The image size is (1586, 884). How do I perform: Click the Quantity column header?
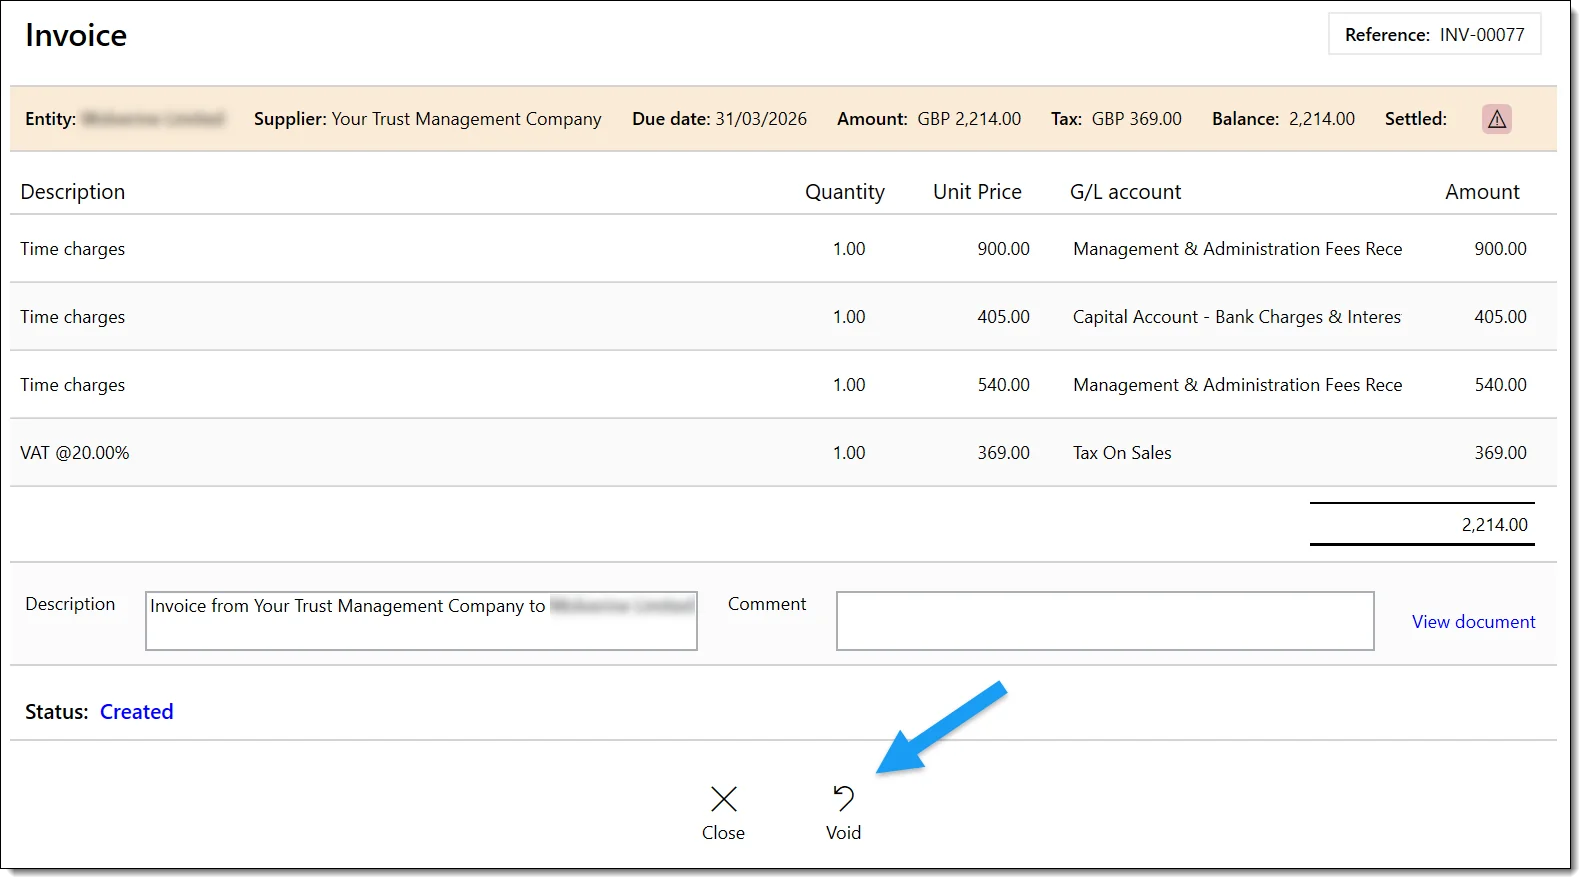click(845, 191)
